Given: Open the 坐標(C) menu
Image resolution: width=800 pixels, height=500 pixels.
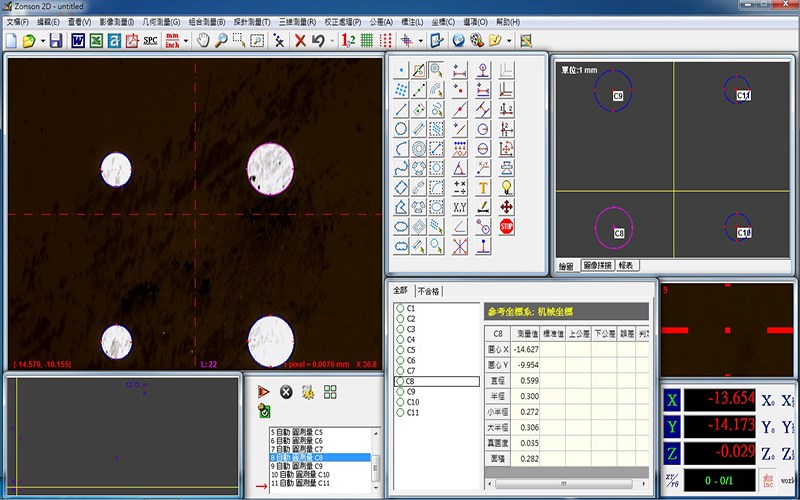Looking at the screenshot, I should click(x=443, y=22).
